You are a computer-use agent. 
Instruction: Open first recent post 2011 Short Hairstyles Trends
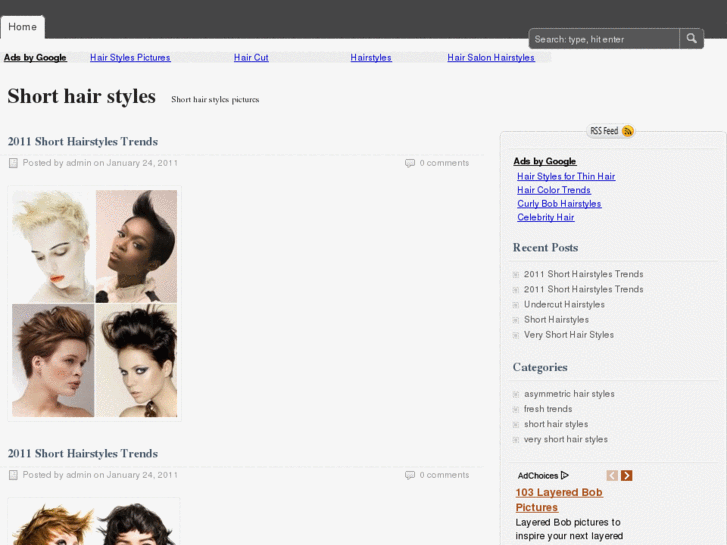[583, 274]
